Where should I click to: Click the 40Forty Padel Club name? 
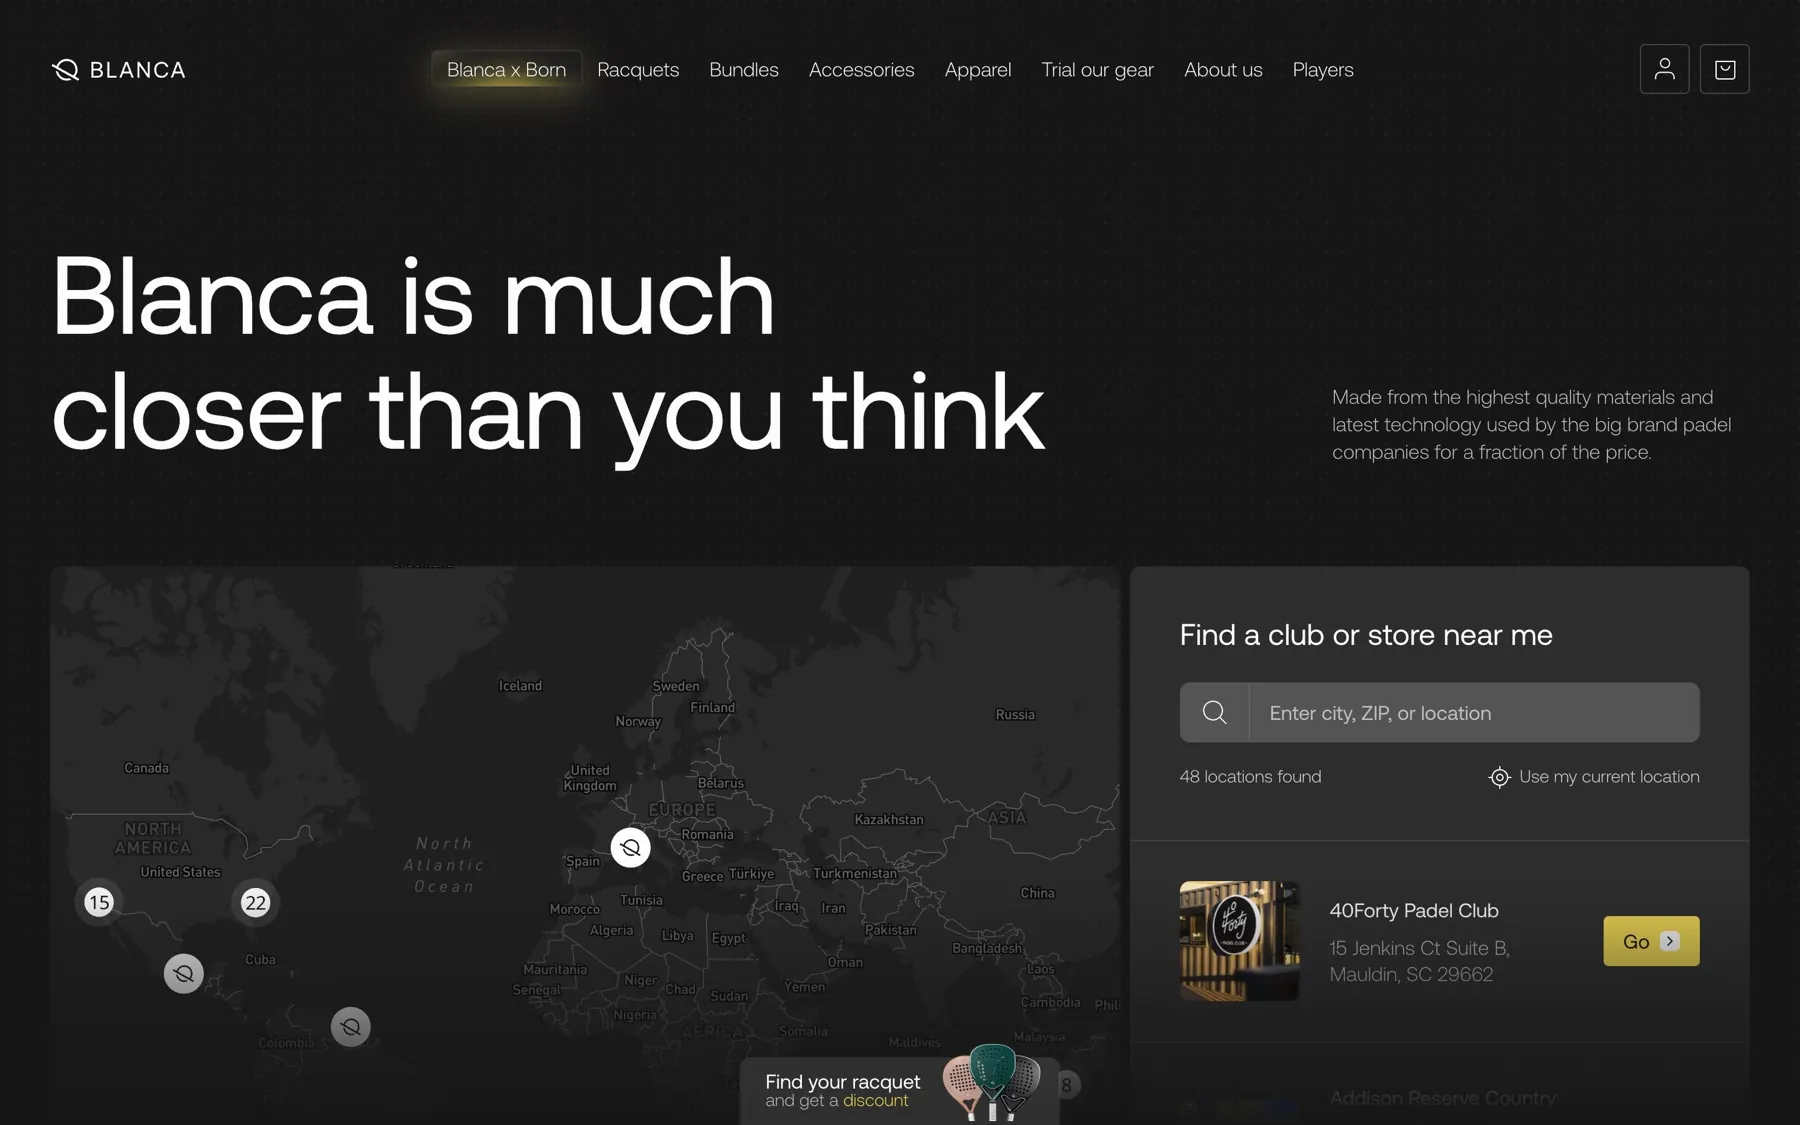point(1414,911)
